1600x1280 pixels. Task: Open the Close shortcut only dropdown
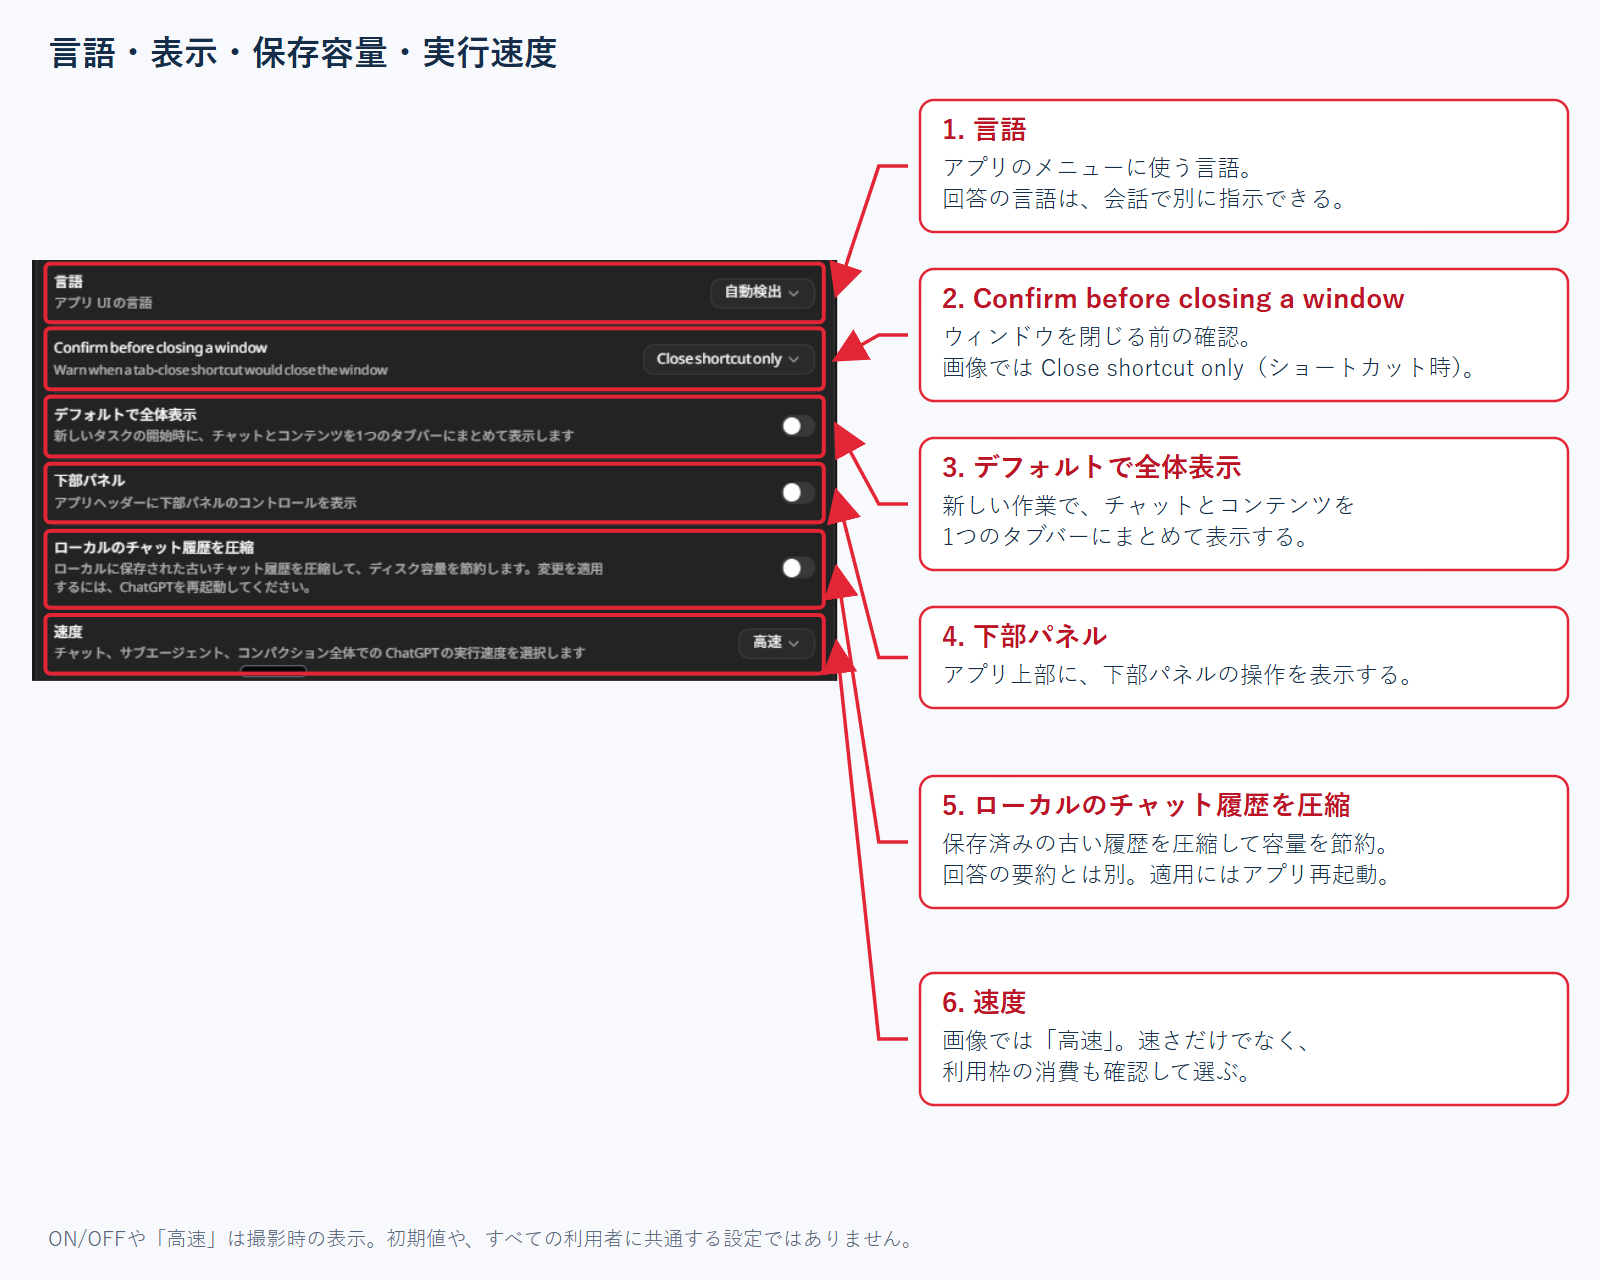tap(728, 359)
